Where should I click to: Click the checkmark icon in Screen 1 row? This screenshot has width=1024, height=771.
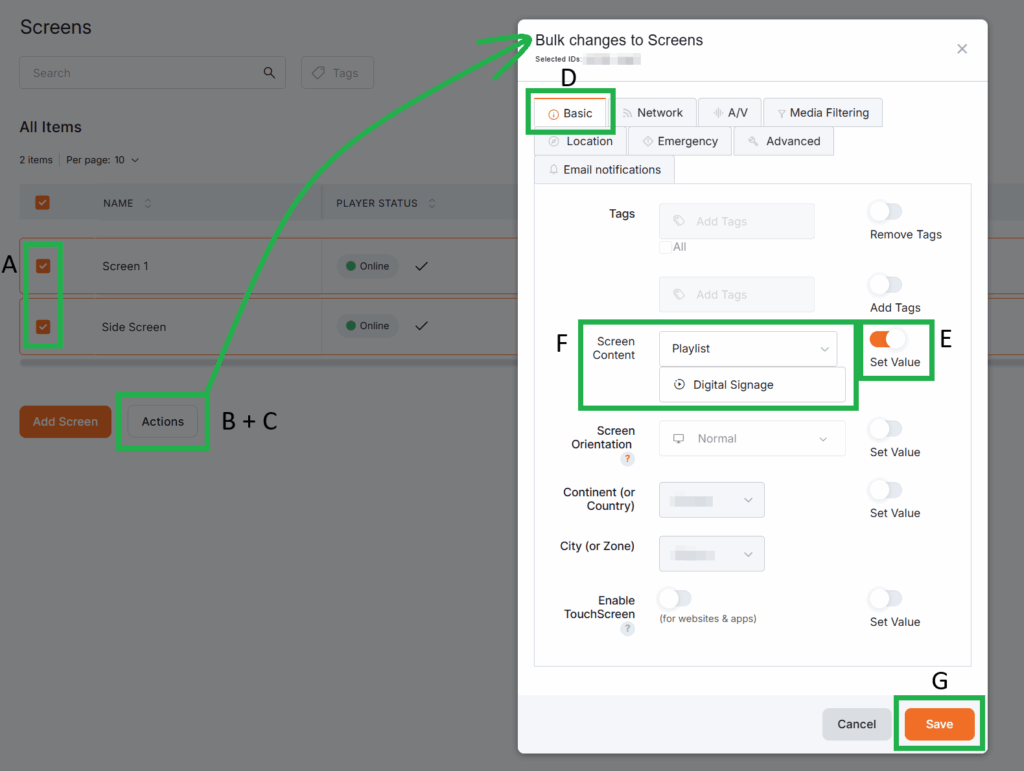point(421,266)
